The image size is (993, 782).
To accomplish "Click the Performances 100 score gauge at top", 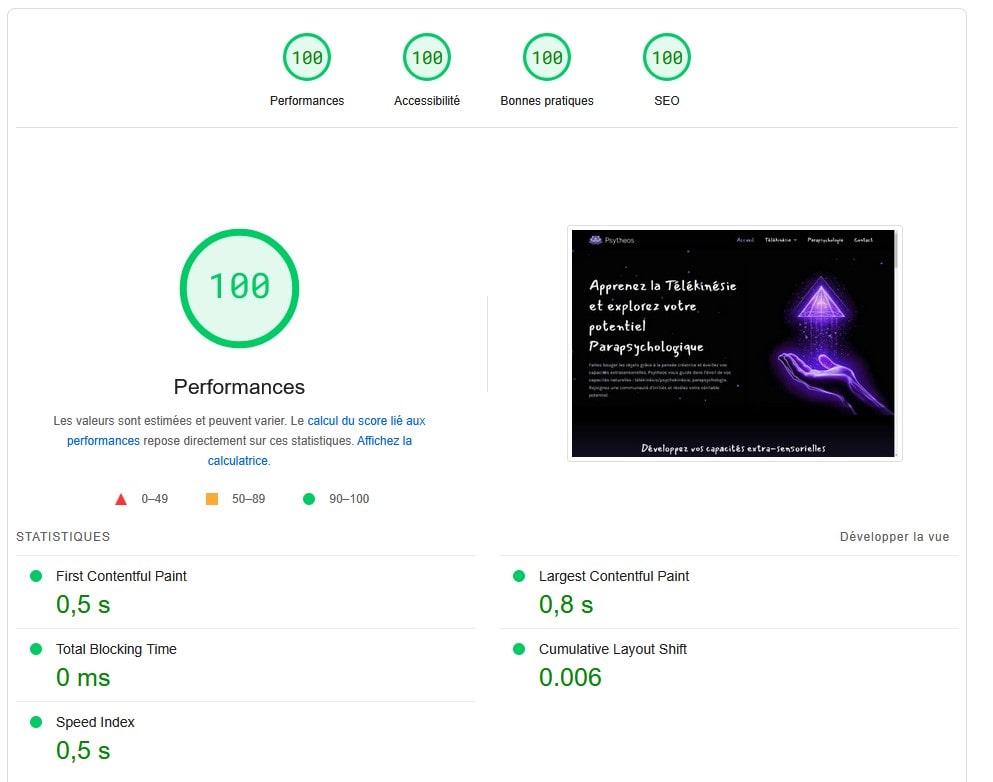I will (x=307, y=57).
